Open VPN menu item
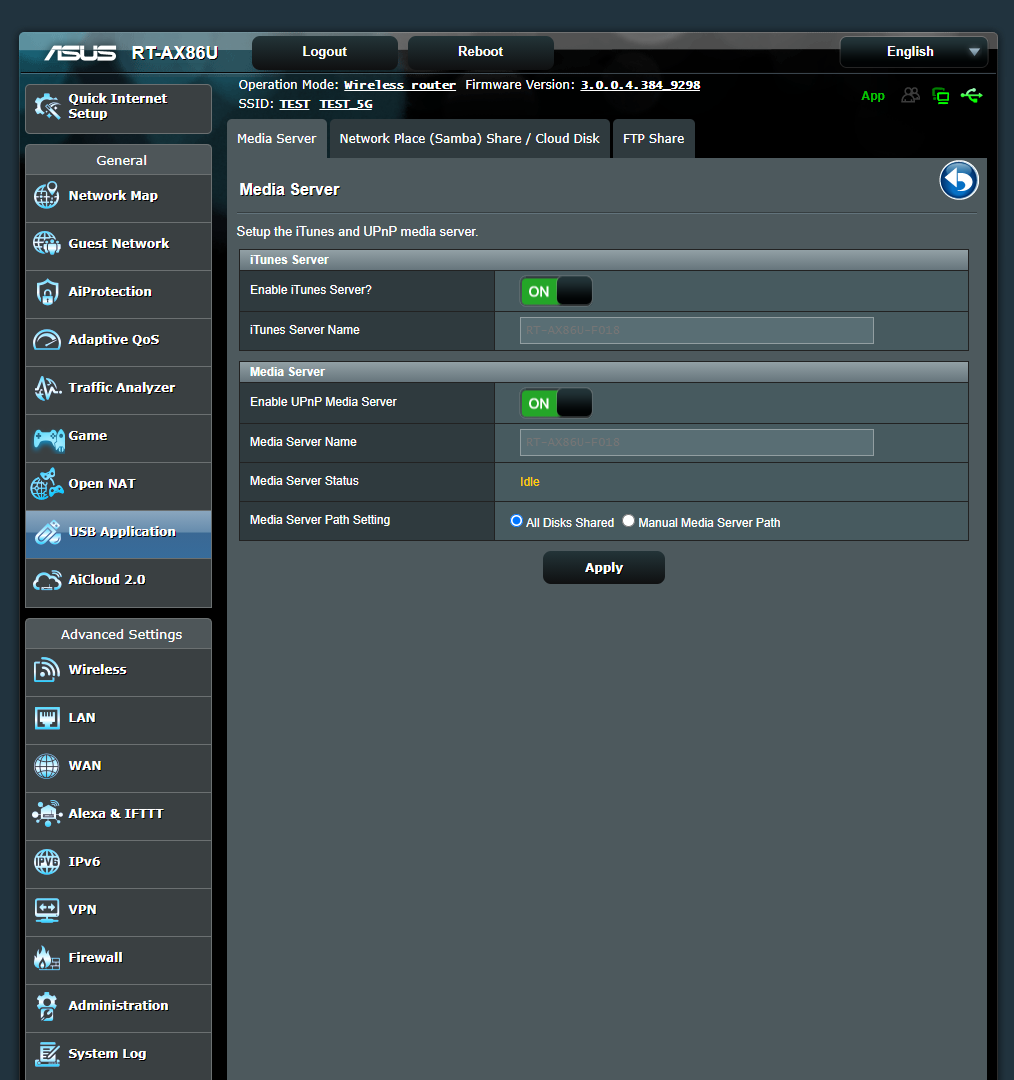Viewport: 1014px width, 1080px height. [x=118, y=912]
